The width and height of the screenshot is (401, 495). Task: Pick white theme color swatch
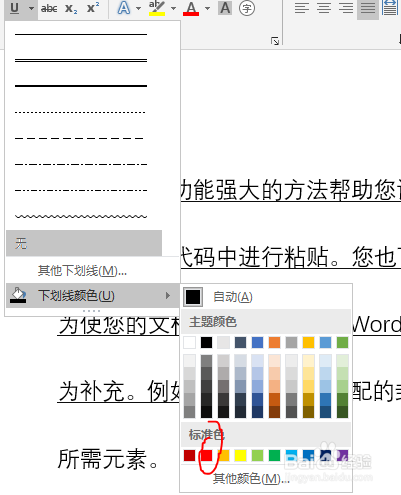(x=190, y=342)
